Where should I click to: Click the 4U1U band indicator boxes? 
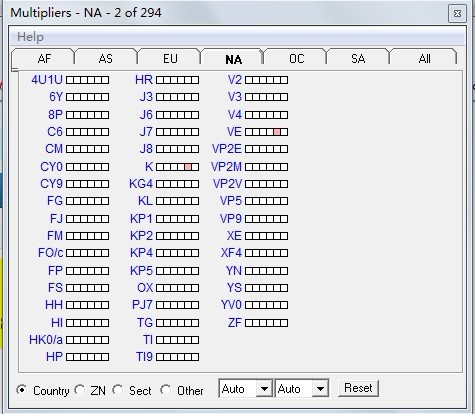coord(87,80)
